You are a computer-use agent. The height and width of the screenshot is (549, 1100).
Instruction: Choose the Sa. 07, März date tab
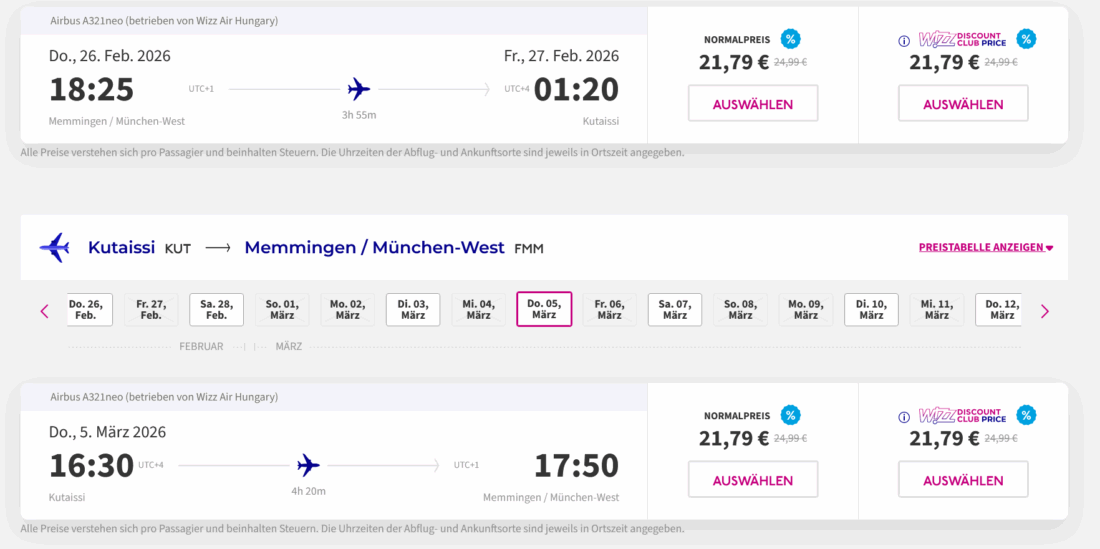tap(675, 309)
